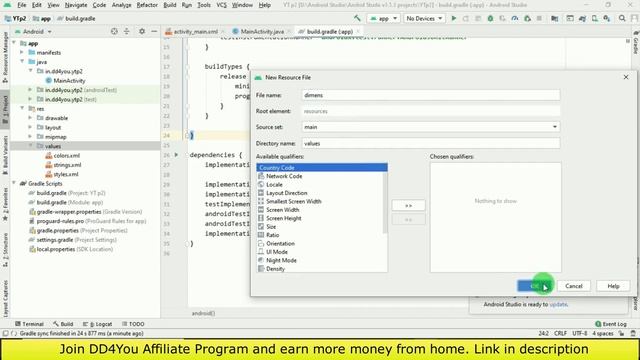
Task: Select gradle.properties in the project tree
Action: point(78,230)
